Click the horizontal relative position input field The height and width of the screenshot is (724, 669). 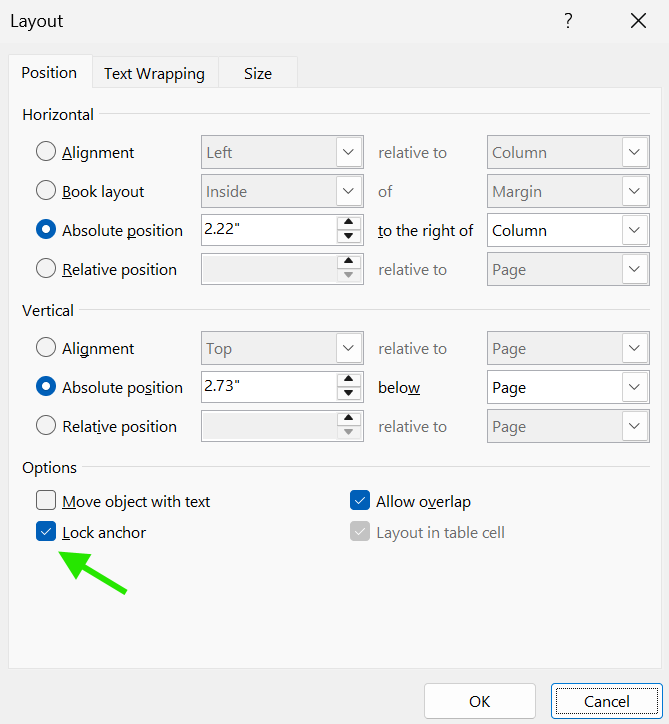click(269, 269)
